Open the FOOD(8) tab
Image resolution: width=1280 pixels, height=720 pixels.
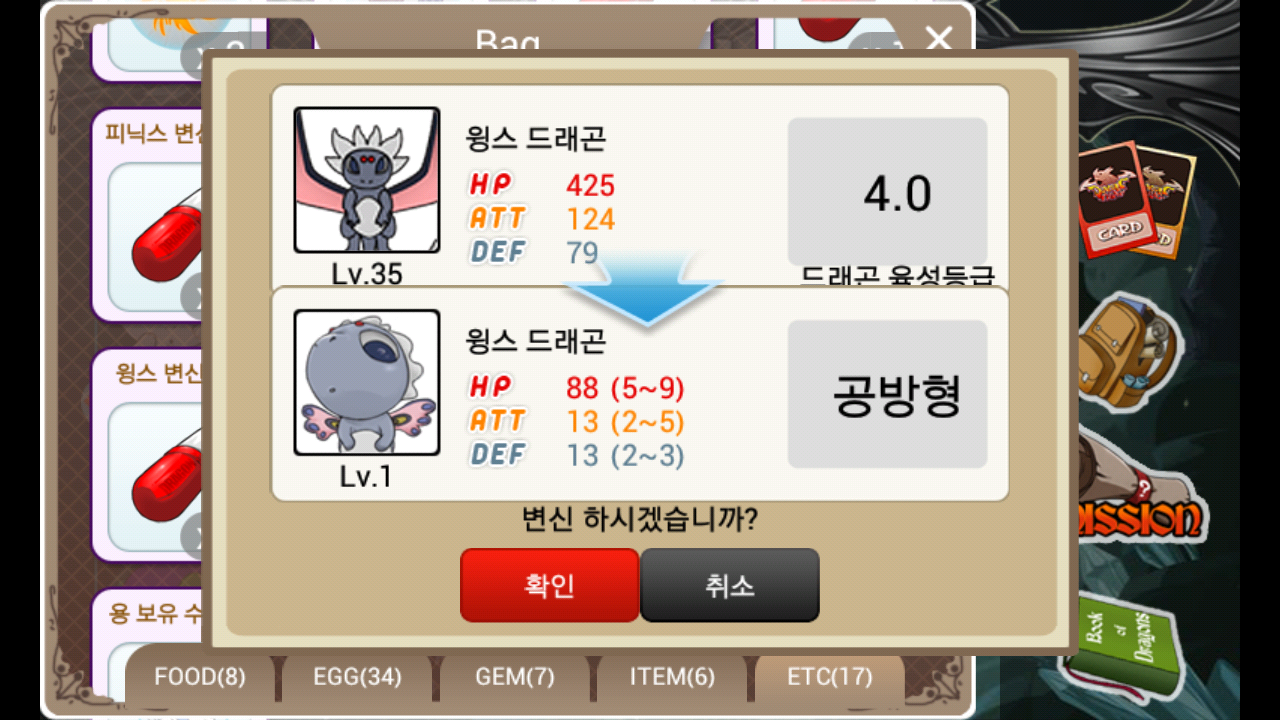click(x=200, y=677)
